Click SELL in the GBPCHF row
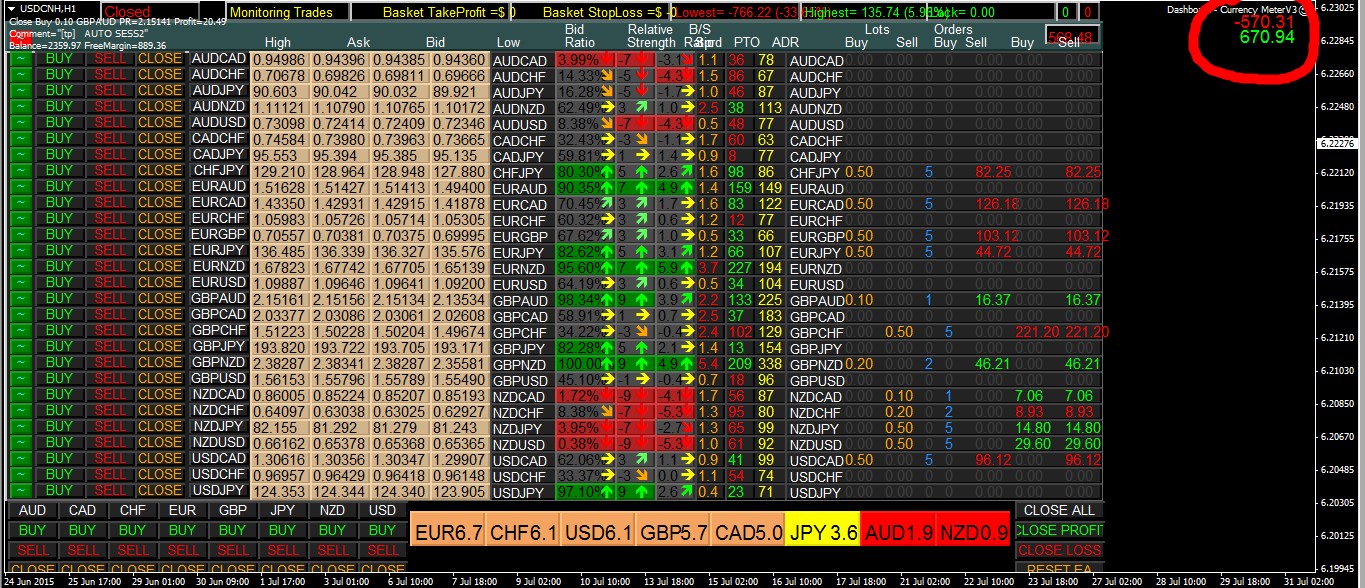Image resolution: width=1365 pixels, height=588 pixels. tap(110, 331)
